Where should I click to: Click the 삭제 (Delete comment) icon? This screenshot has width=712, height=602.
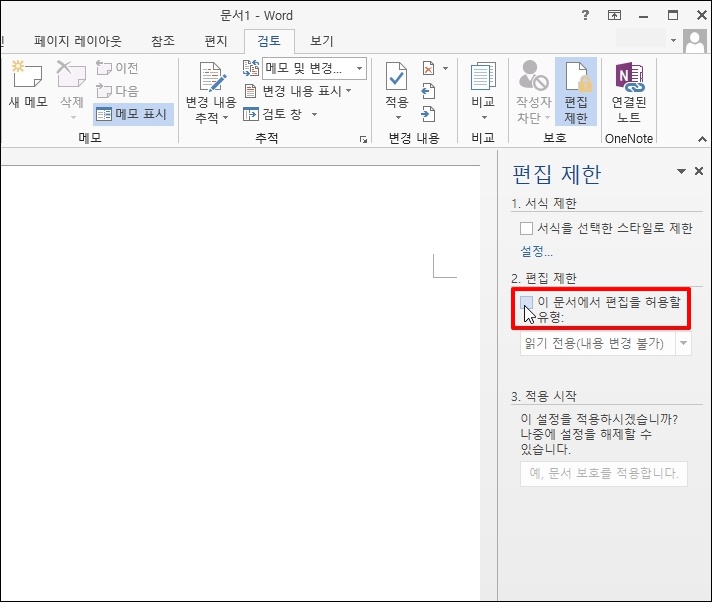pos(71,74)
